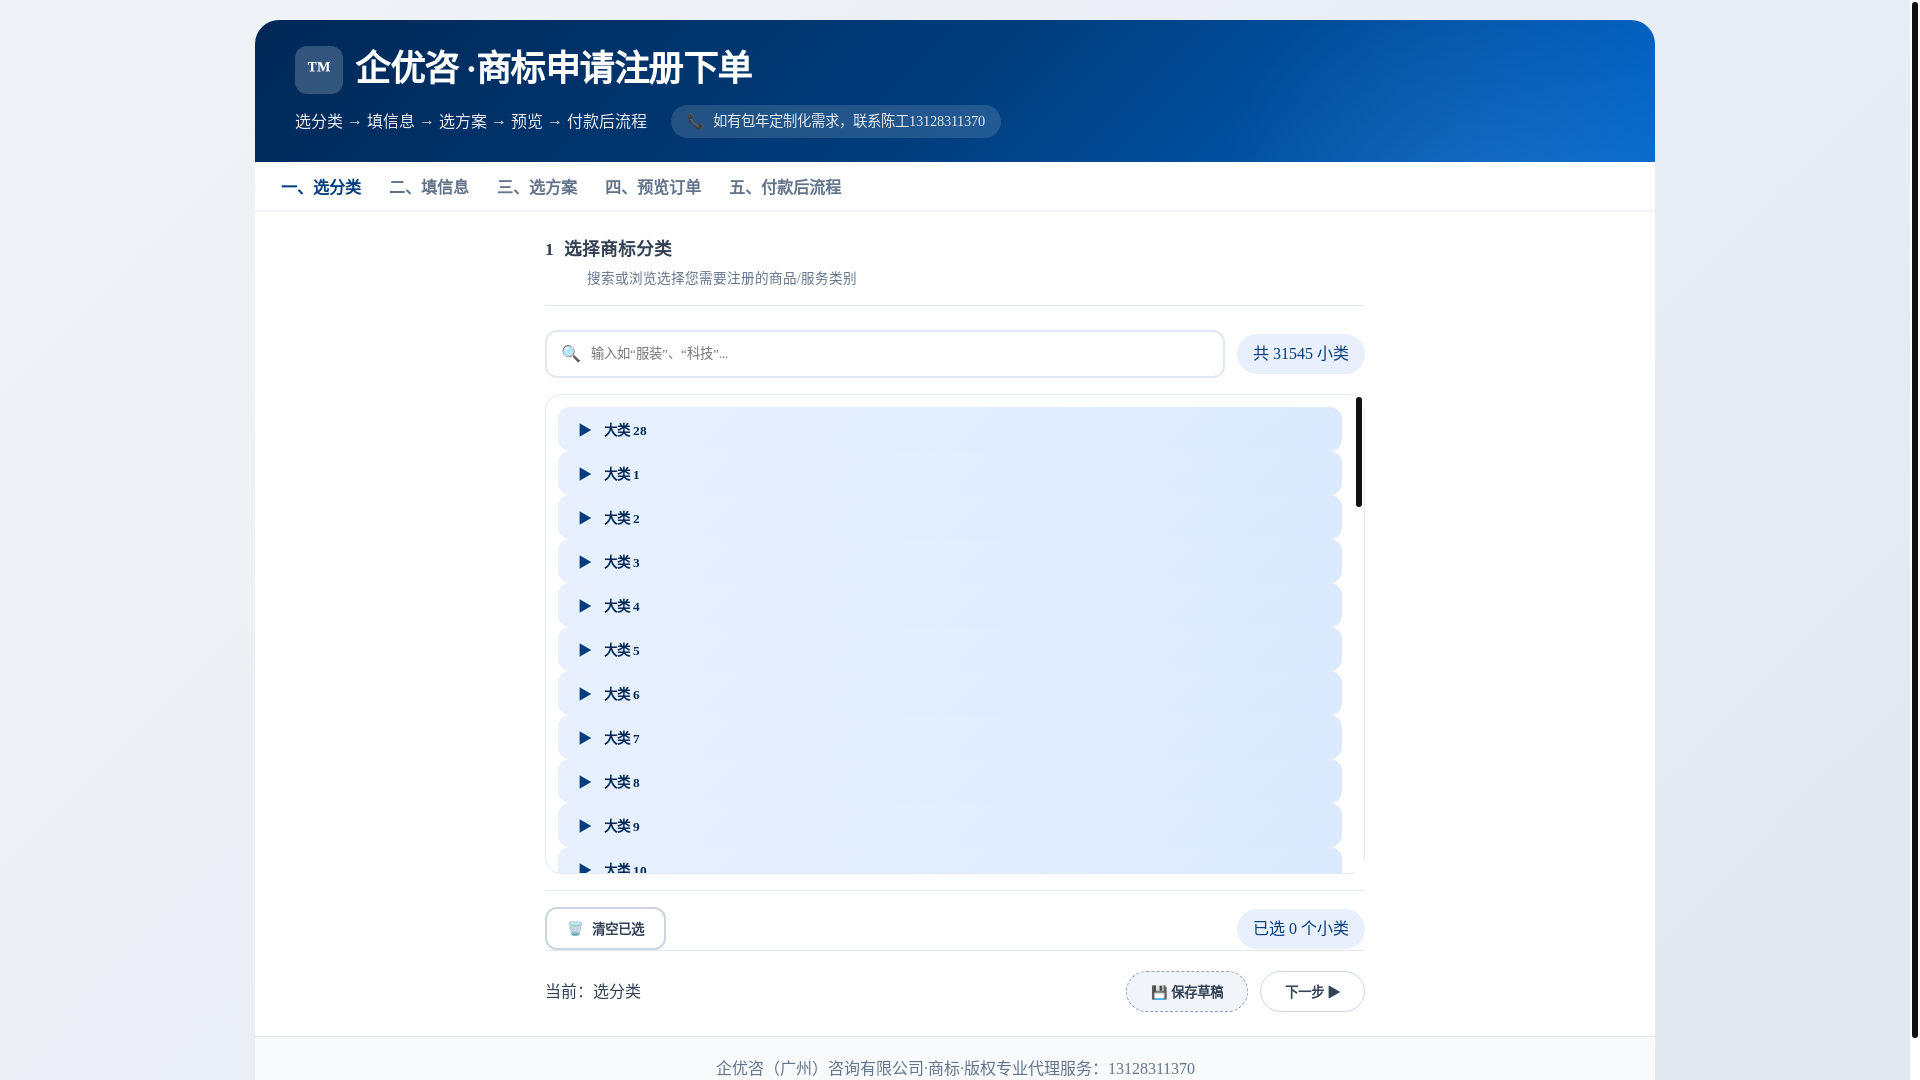The width and height of the screenshot is (1920, 1080).
Task: Click 保存草稿 button
Action: coord(1187,992)
